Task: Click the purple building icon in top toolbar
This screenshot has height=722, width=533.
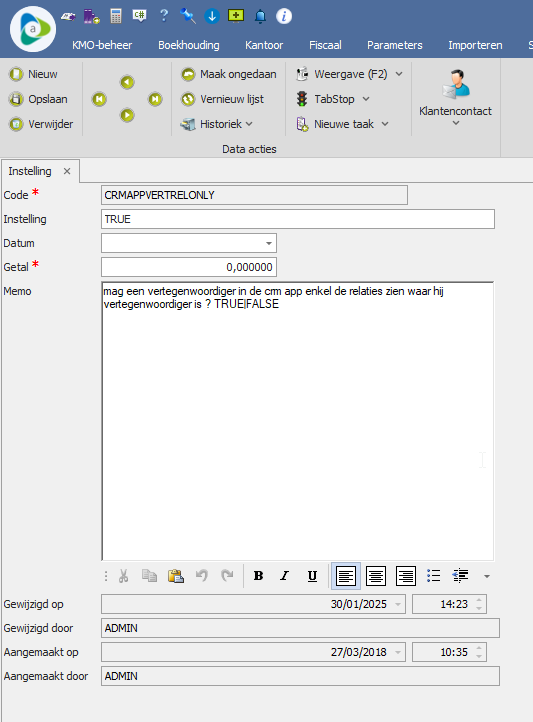Action: coord(92,16)
